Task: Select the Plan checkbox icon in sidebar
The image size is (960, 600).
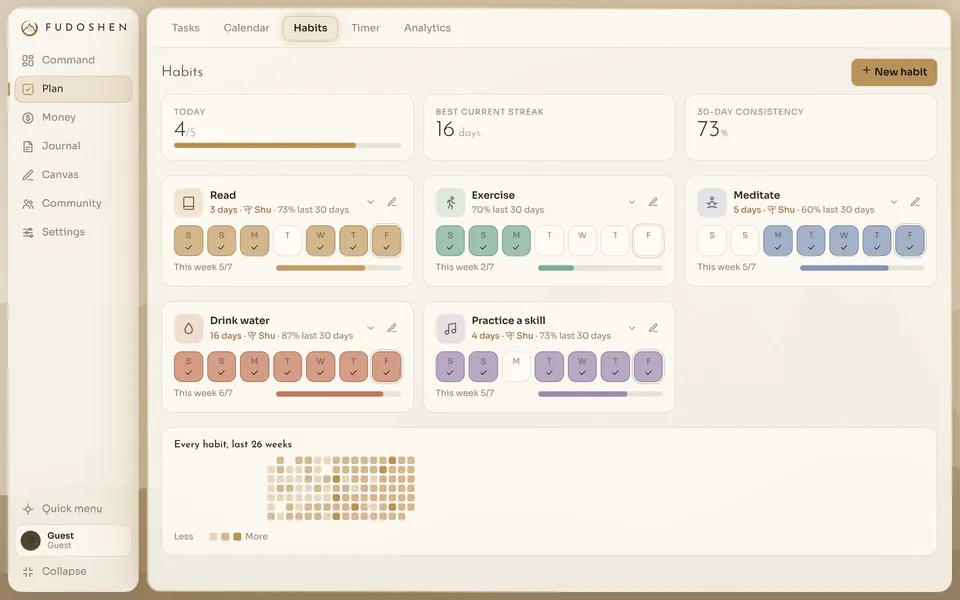Action: [28, 89]
